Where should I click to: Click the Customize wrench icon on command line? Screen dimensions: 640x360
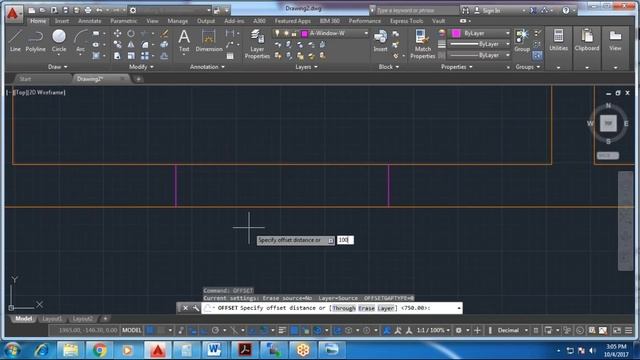coord(196,308)
